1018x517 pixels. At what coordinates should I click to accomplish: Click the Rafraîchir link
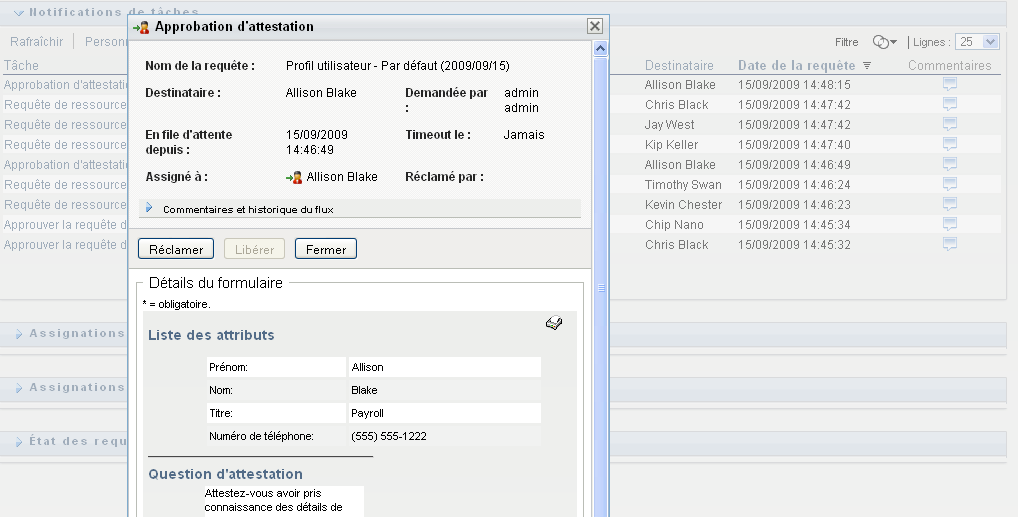36,42
